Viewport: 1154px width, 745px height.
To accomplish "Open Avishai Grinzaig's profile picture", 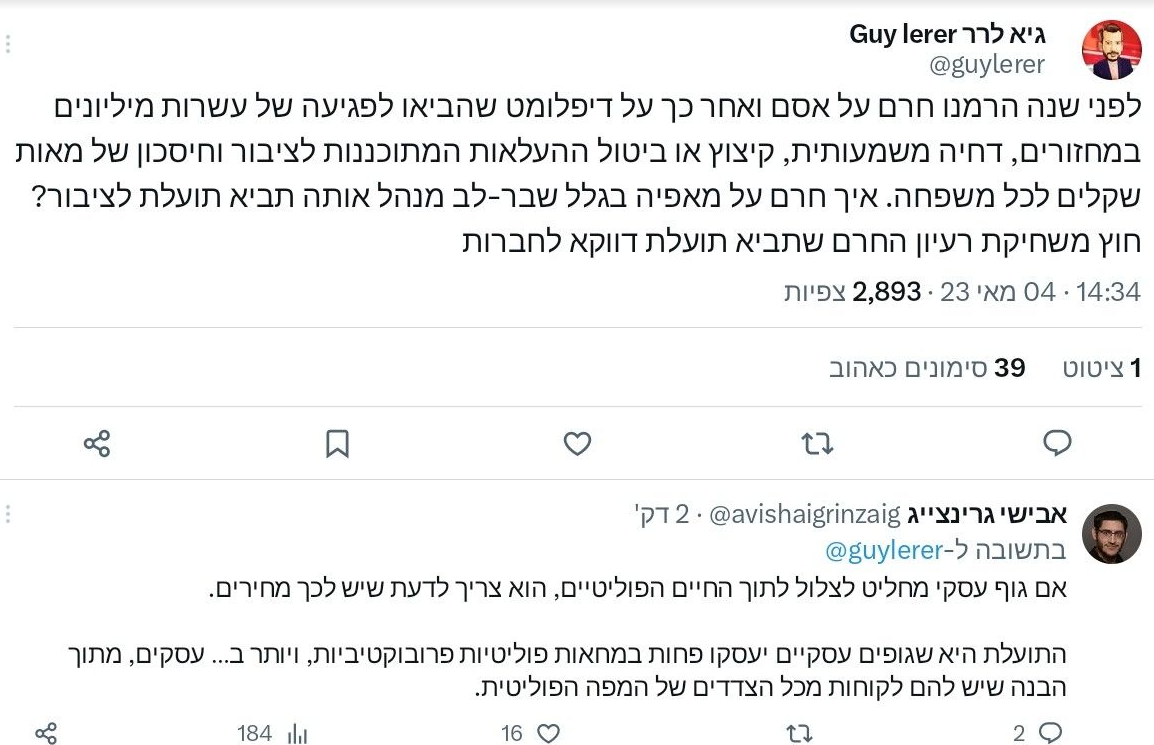I will point(1112,535).
